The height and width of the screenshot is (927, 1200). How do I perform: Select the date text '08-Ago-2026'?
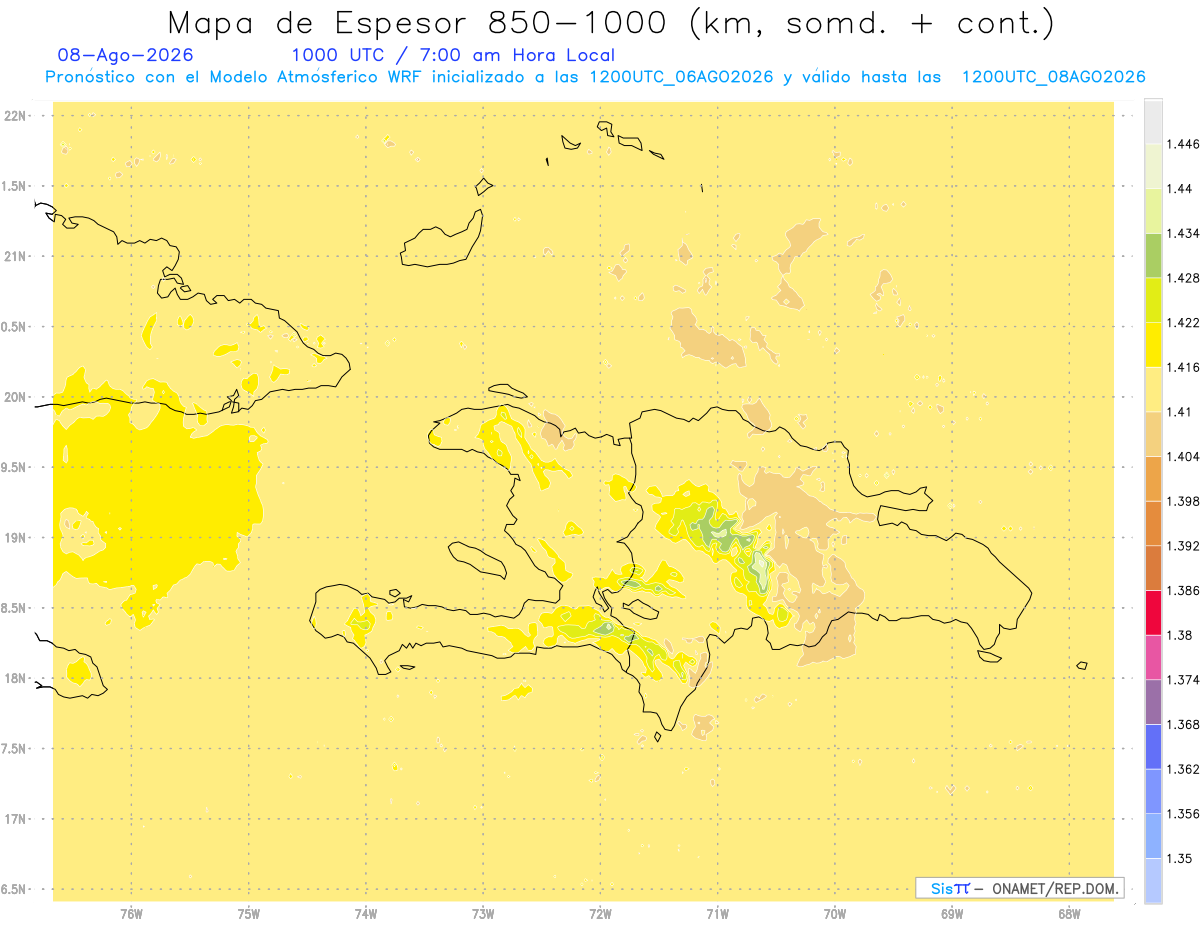pos(126,56)
